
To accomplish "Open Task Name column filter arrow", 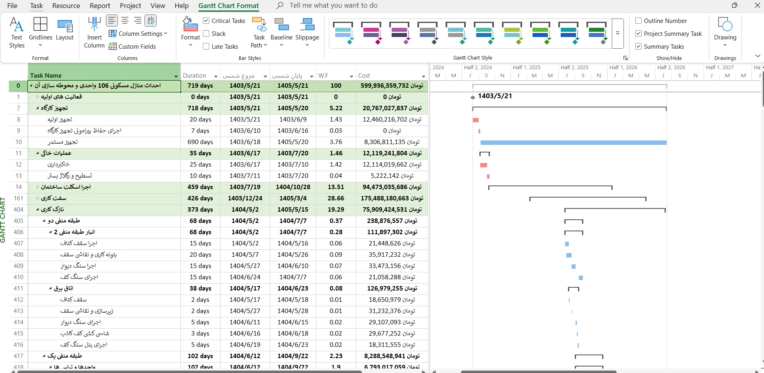I will point(176,76).
